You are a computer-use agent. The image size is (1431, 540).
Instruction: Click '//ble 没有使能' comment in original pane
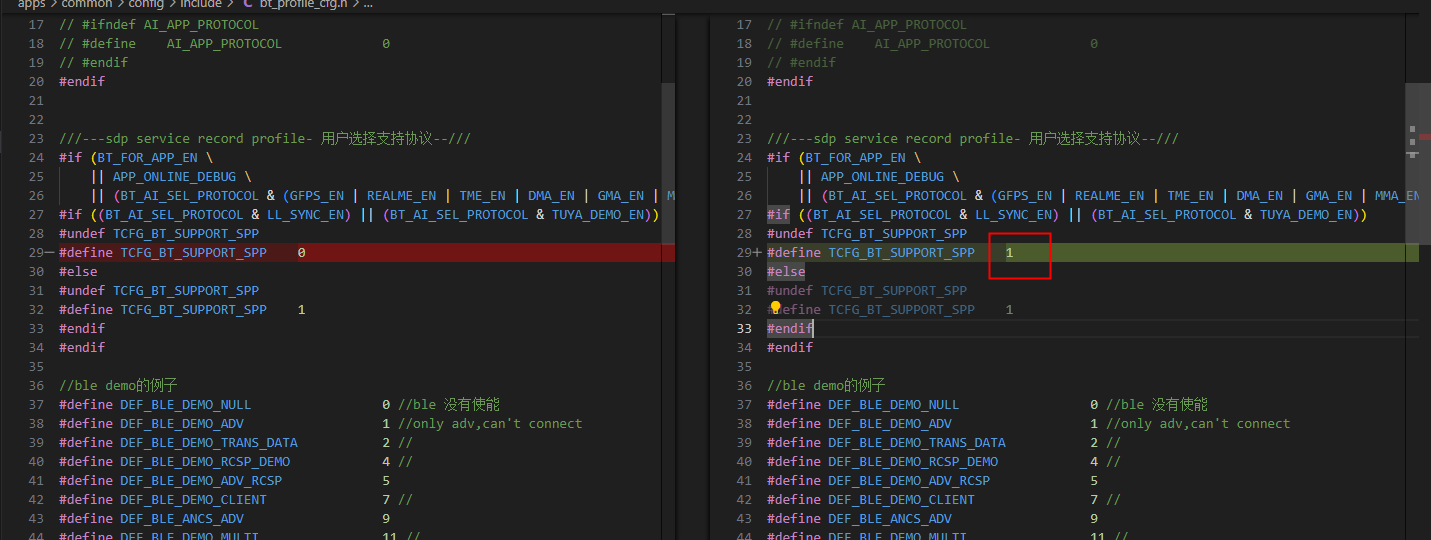(449, 405)
